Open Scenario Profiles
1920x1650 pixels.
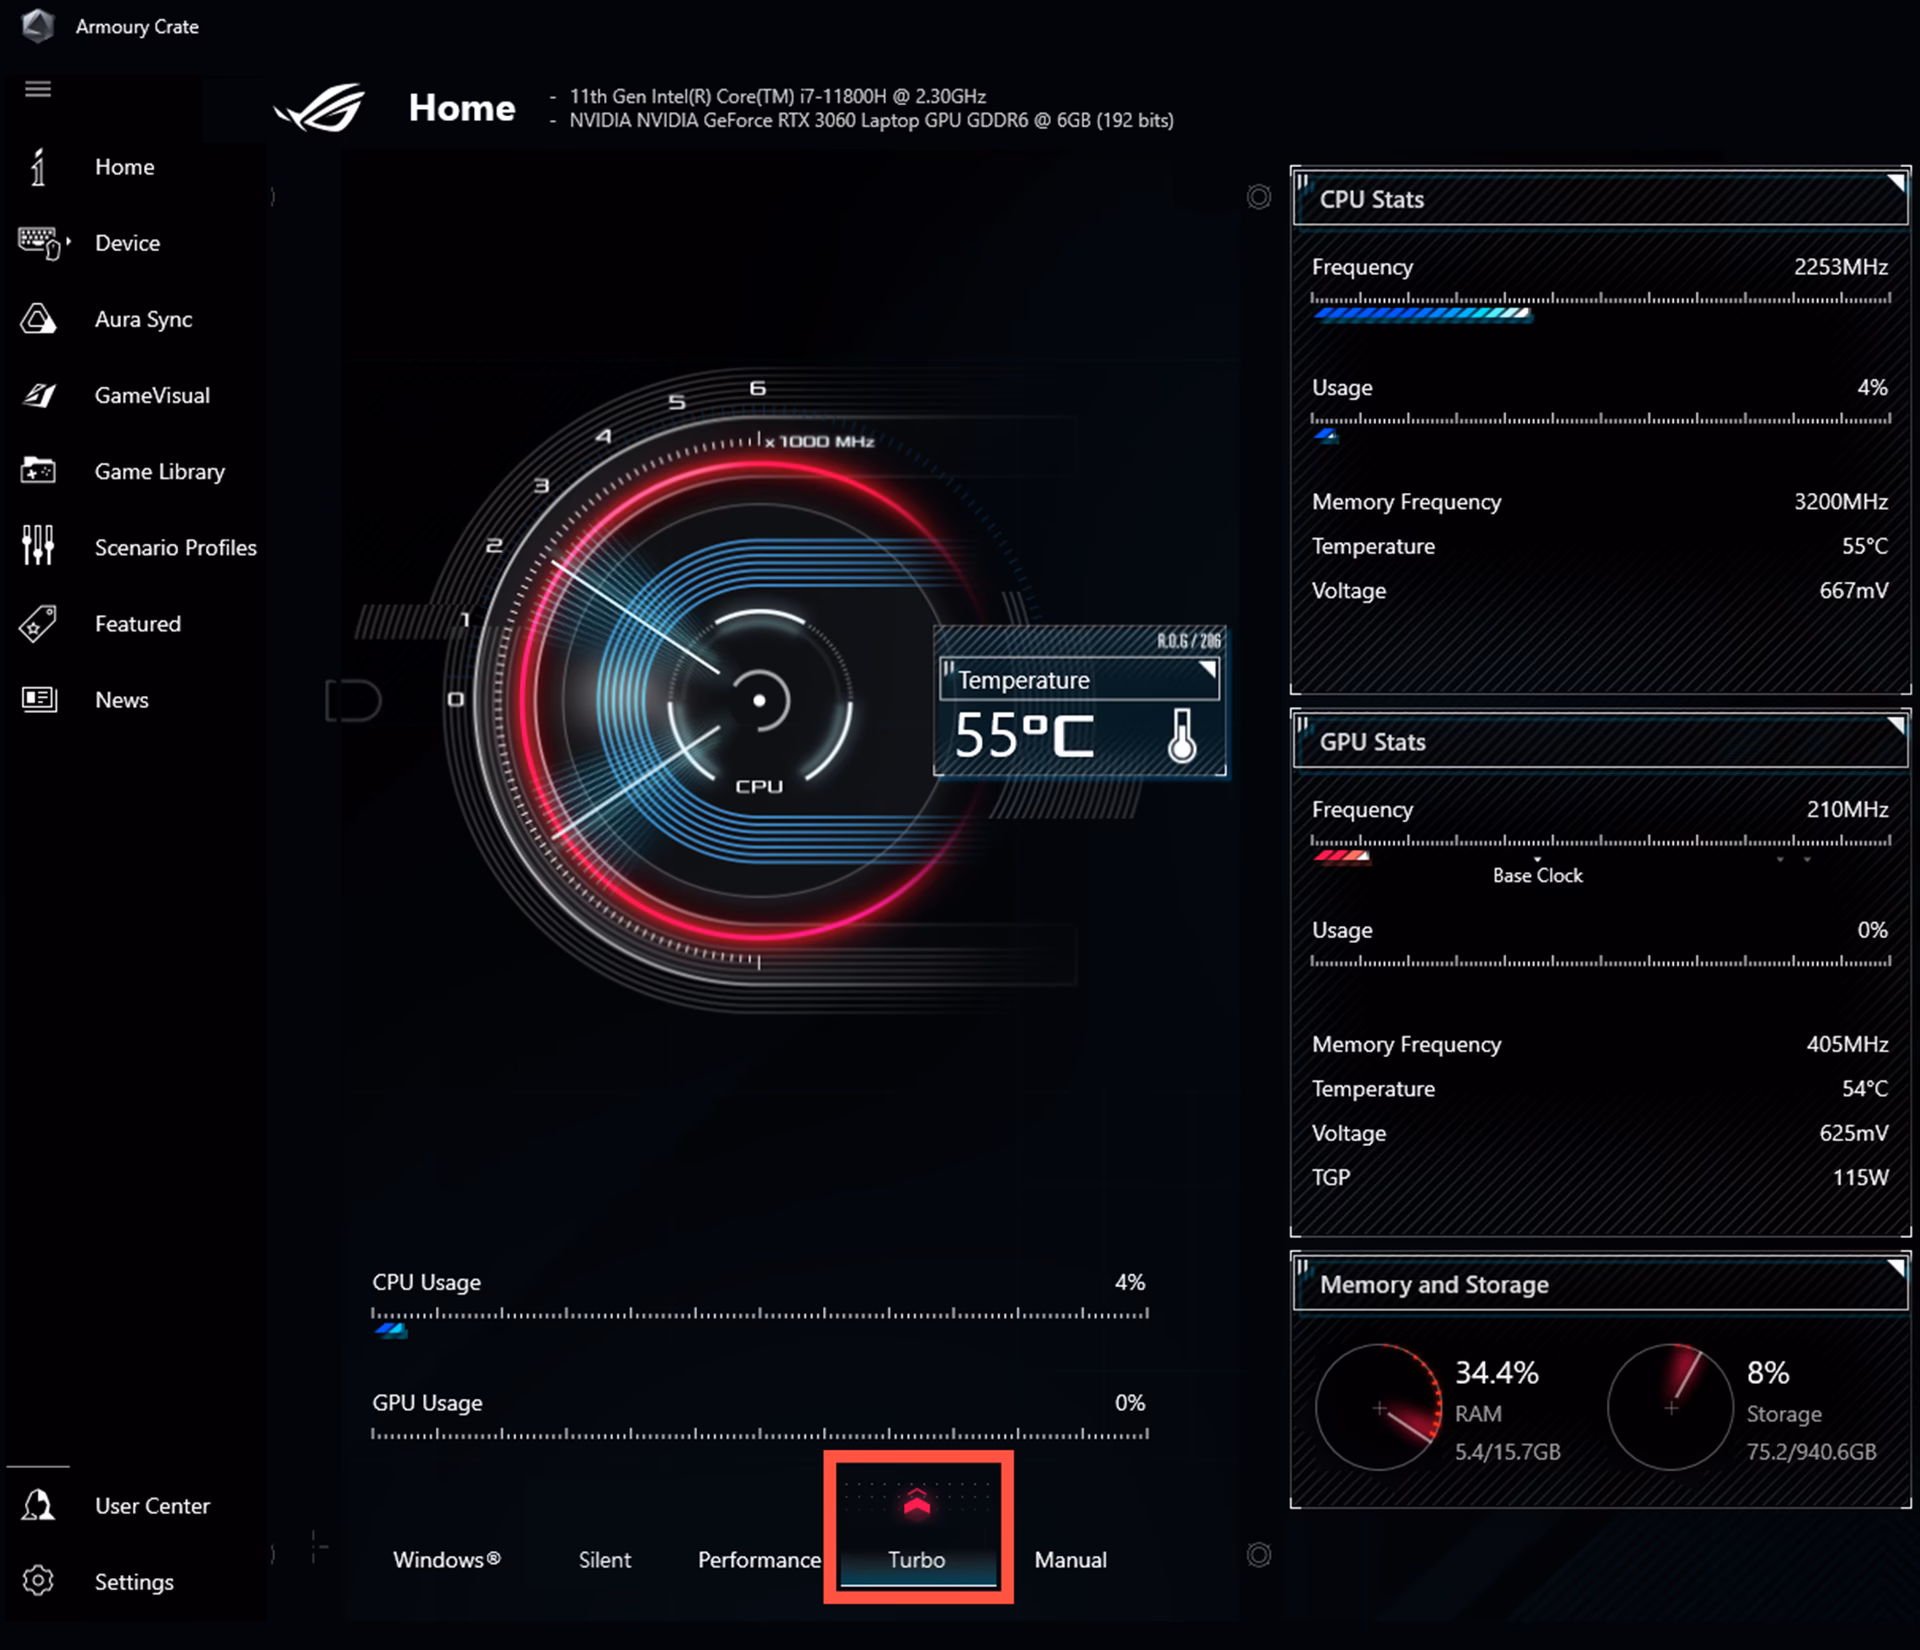(x=175, y=547)
